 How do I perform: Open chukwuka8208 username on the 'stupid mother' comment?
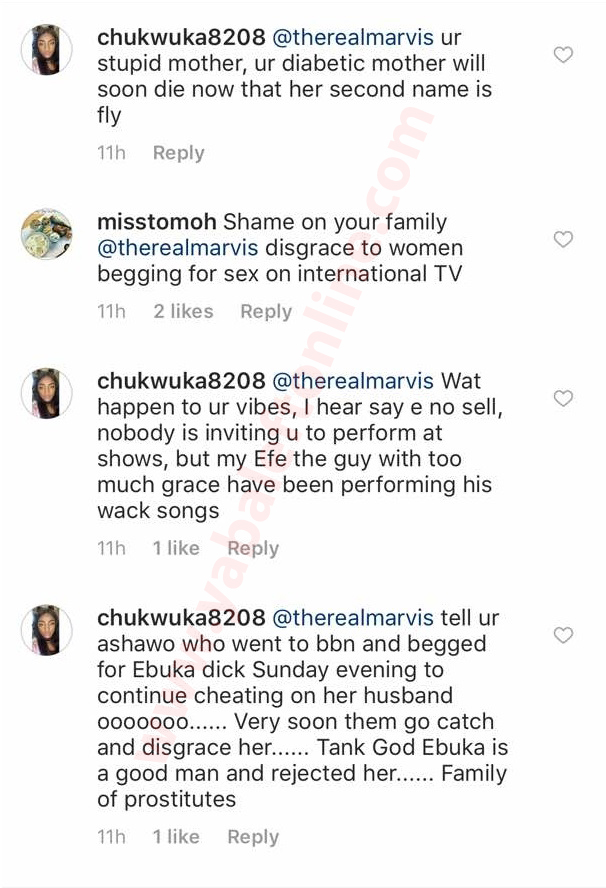(181, 37)
